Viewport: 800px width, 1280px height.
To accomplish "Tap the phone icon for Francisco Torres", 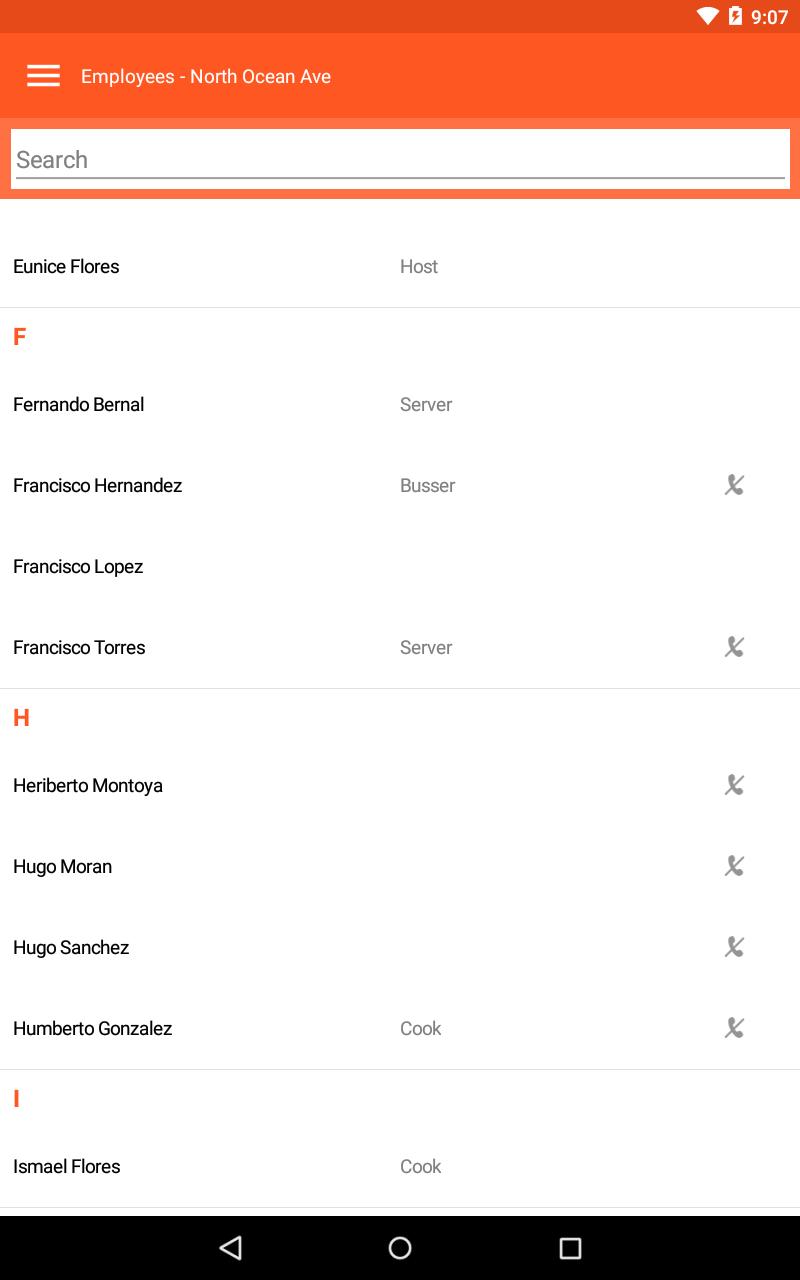I will (x=734, y=647).
